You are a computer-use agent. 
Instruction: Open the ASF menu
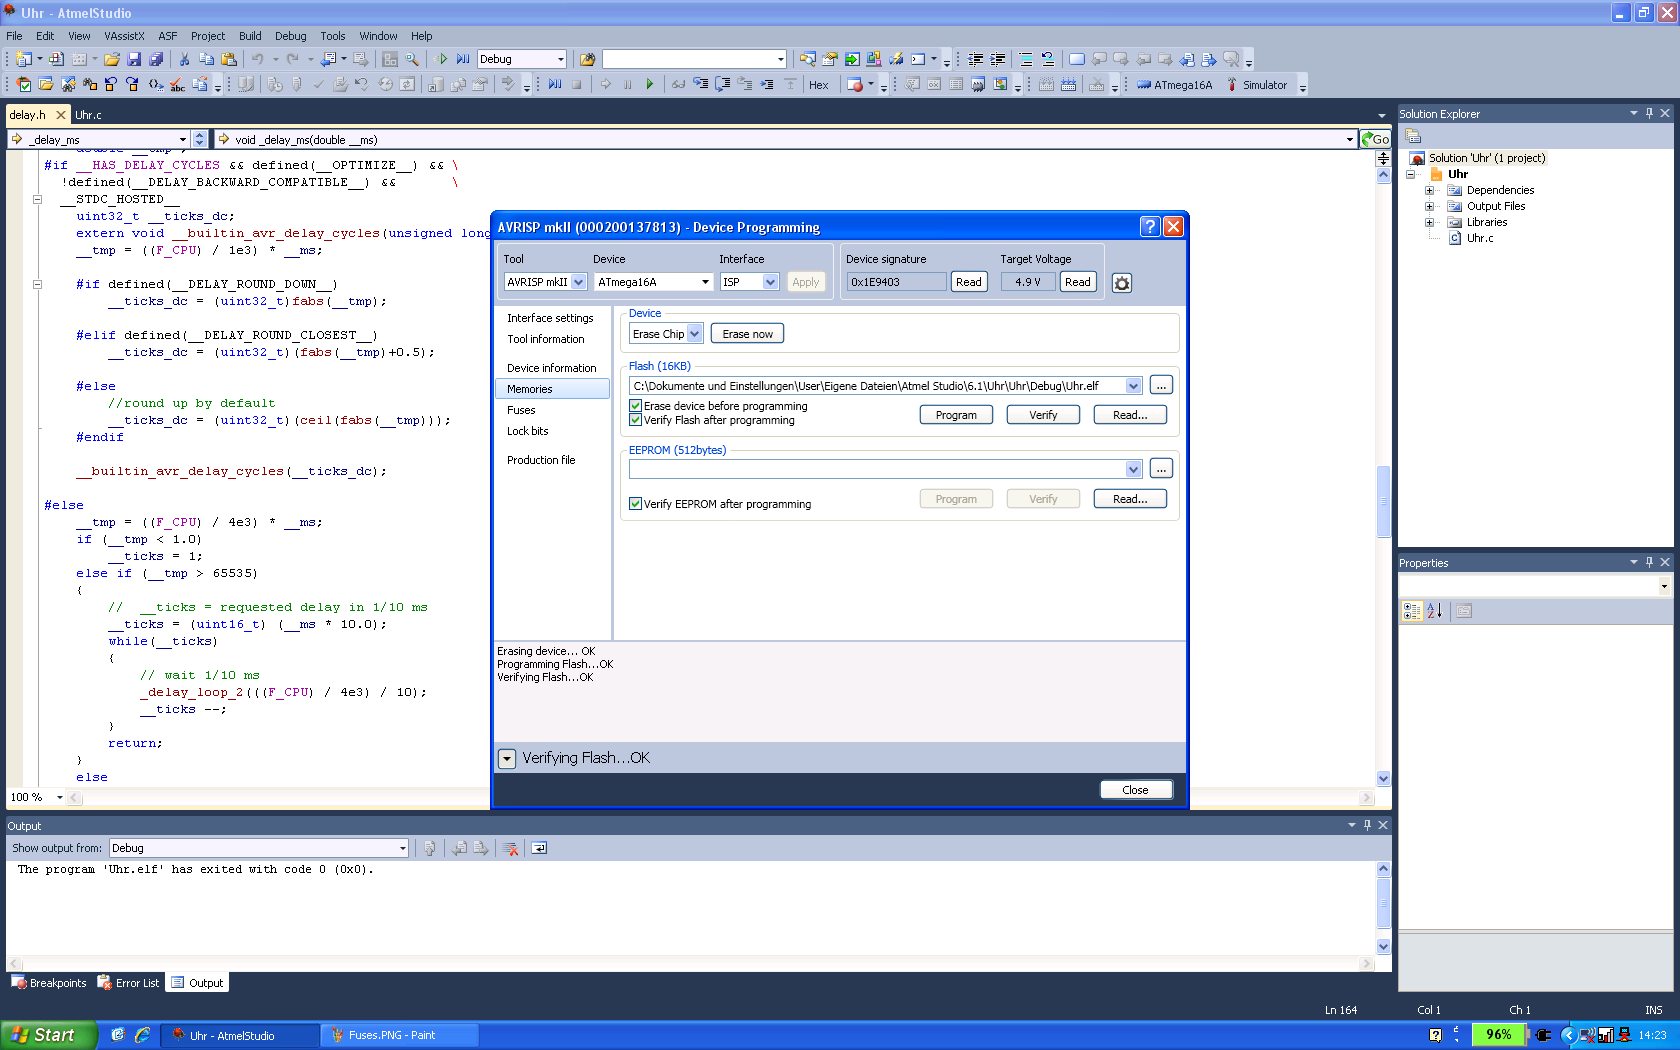(168, 36)
